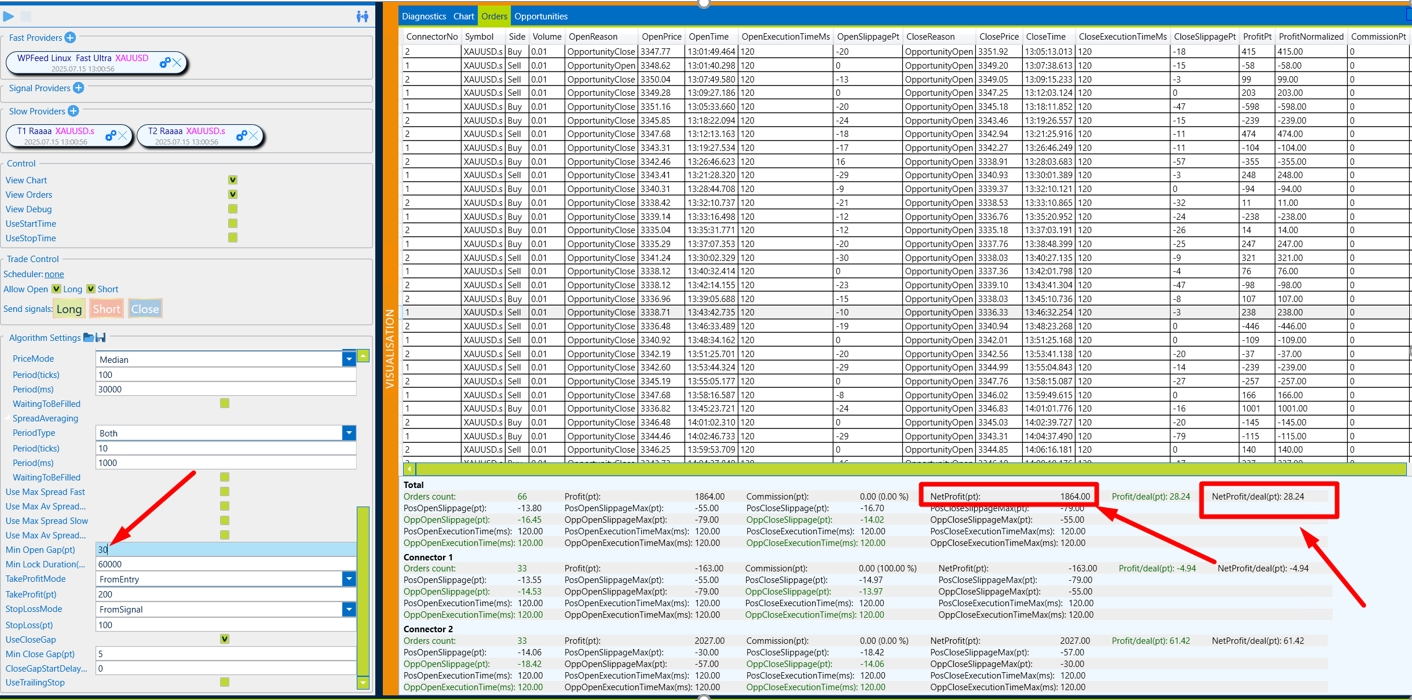The image size is (1412, 700).
Task: Switch to the Diagnostics tab
Action: click(x=424, y=16)
